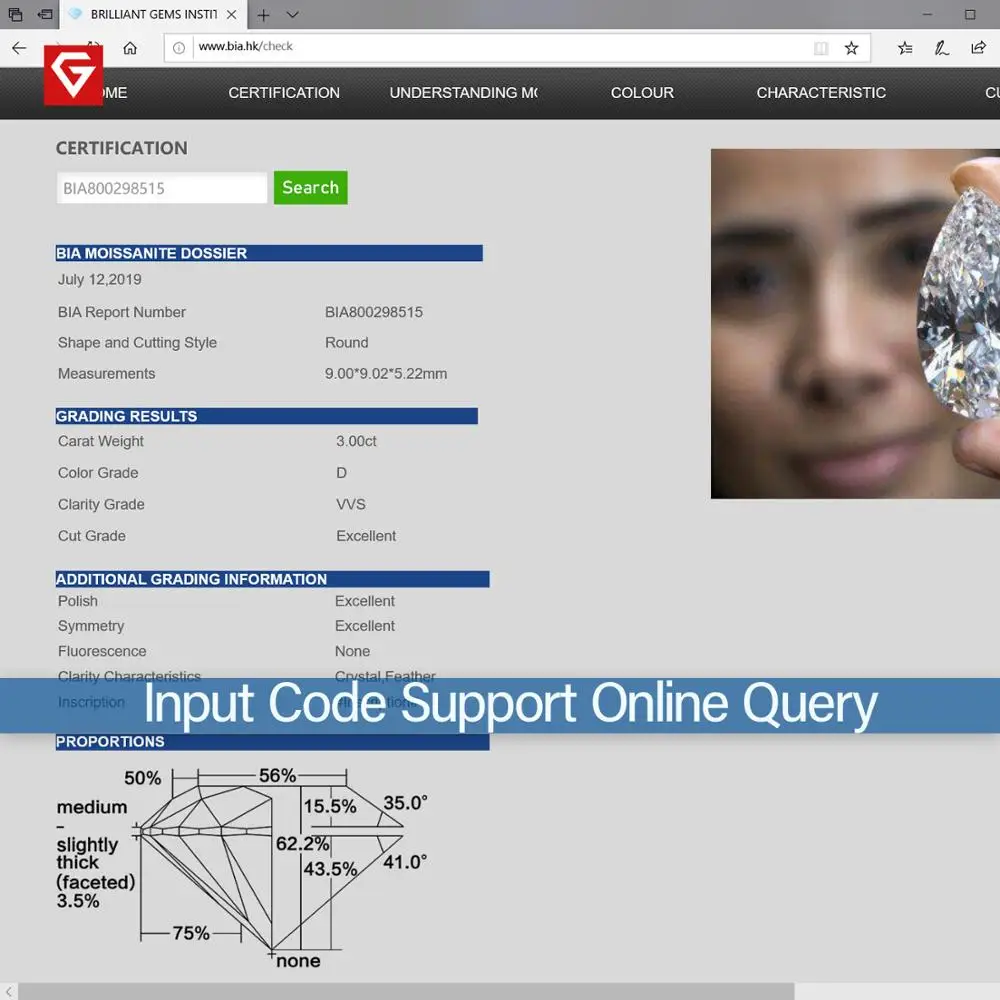Click the diamond photo on the right
This screenshot has height=1000, width=1000.
click(855, 324)
